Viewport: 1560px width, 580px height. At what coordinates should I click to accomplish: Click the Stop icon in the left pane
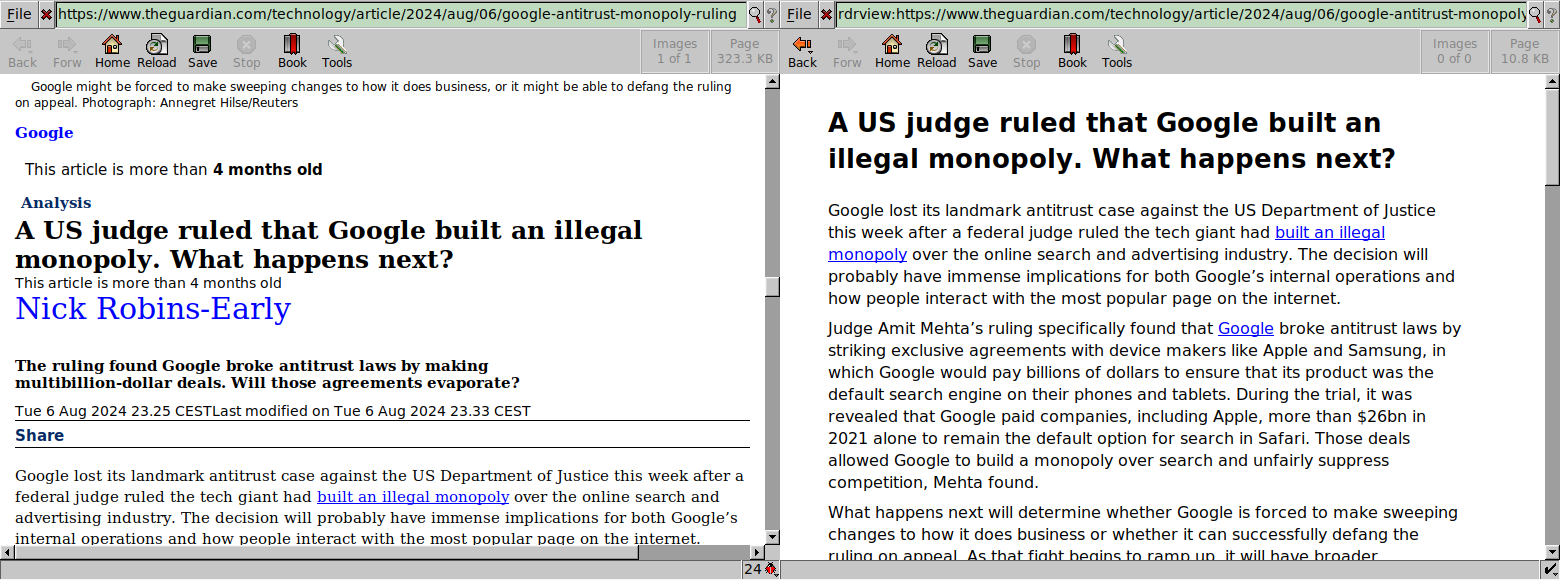(x=247, y=52)
